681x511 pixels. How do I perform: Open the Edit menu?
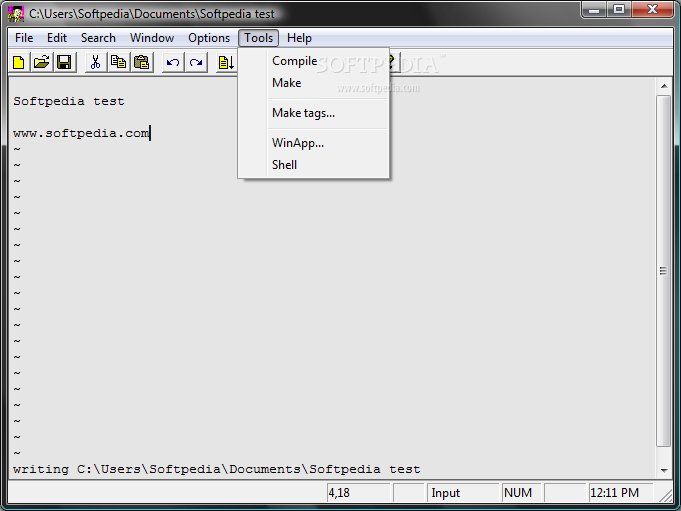click(x=57, y=38)
